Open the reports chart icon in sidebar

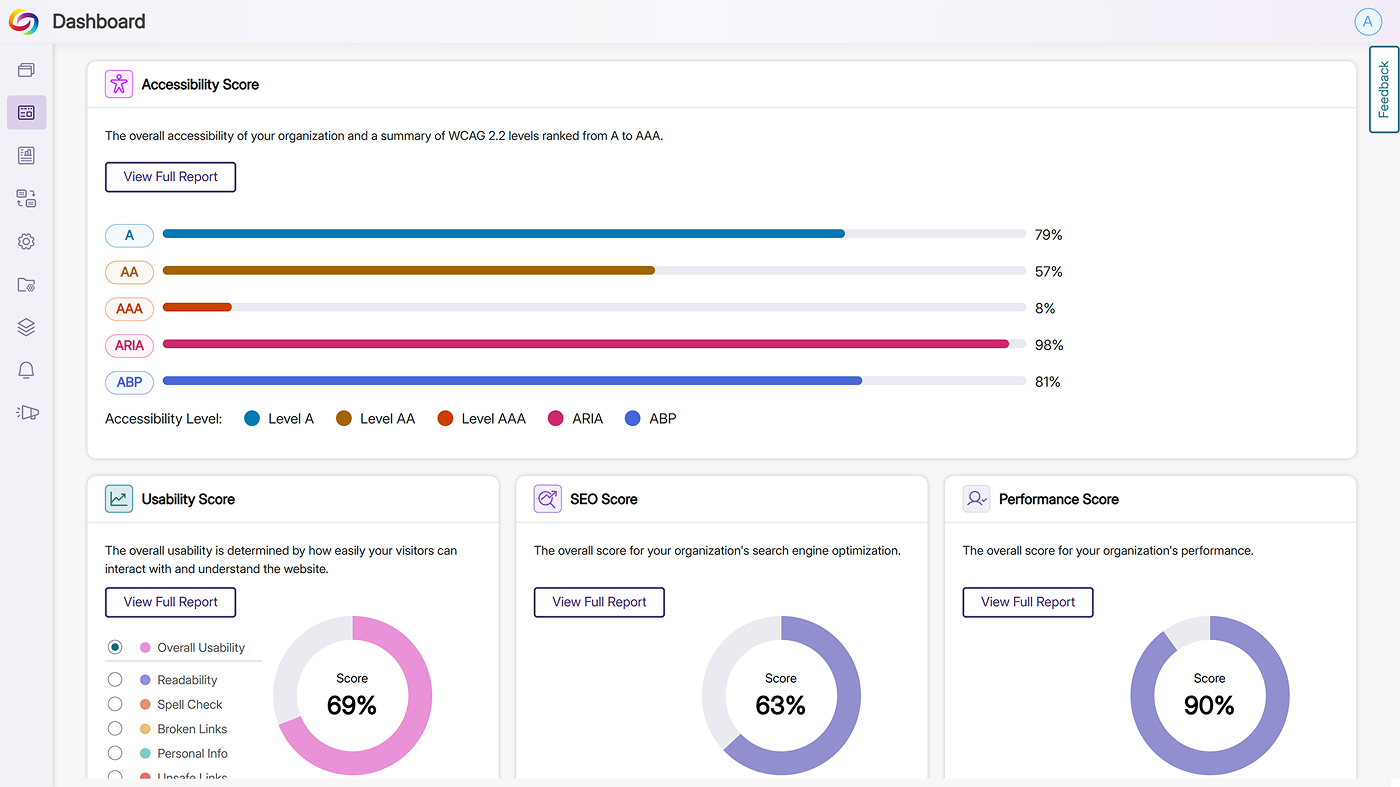26,155
